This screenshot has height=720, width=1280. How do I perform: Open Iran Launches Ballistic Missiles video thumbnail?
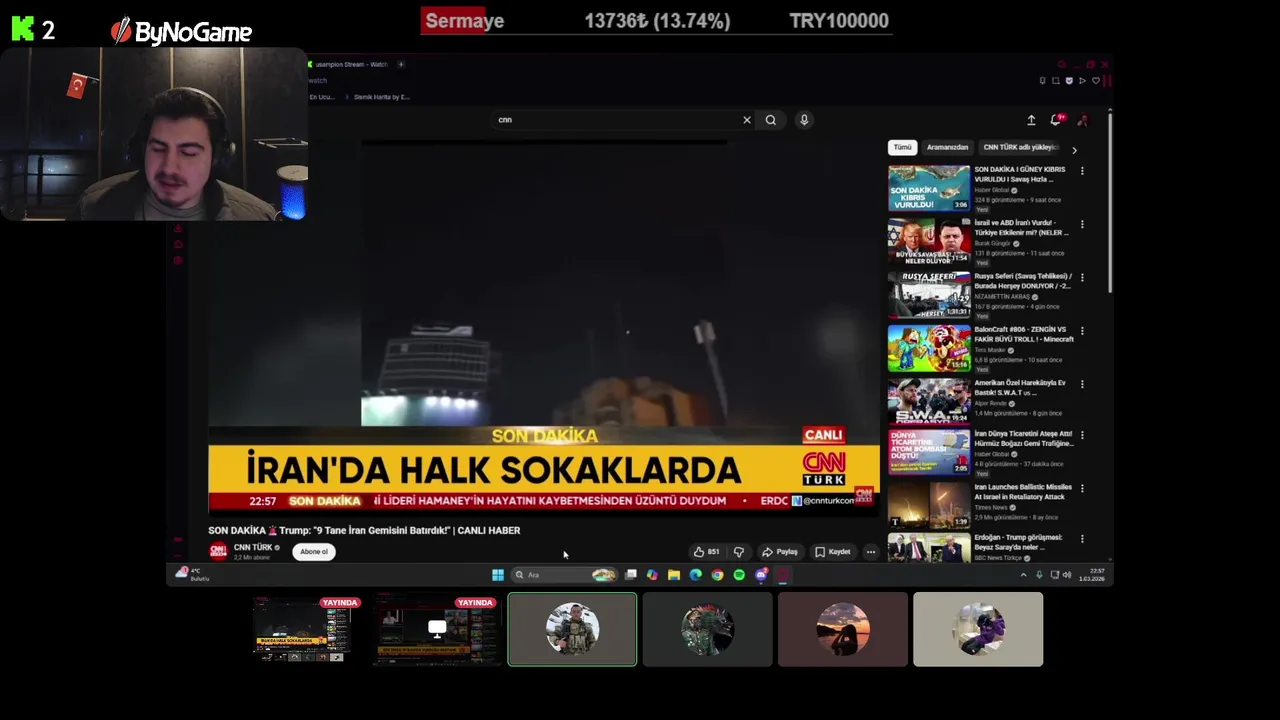click(x=929, y=506)
